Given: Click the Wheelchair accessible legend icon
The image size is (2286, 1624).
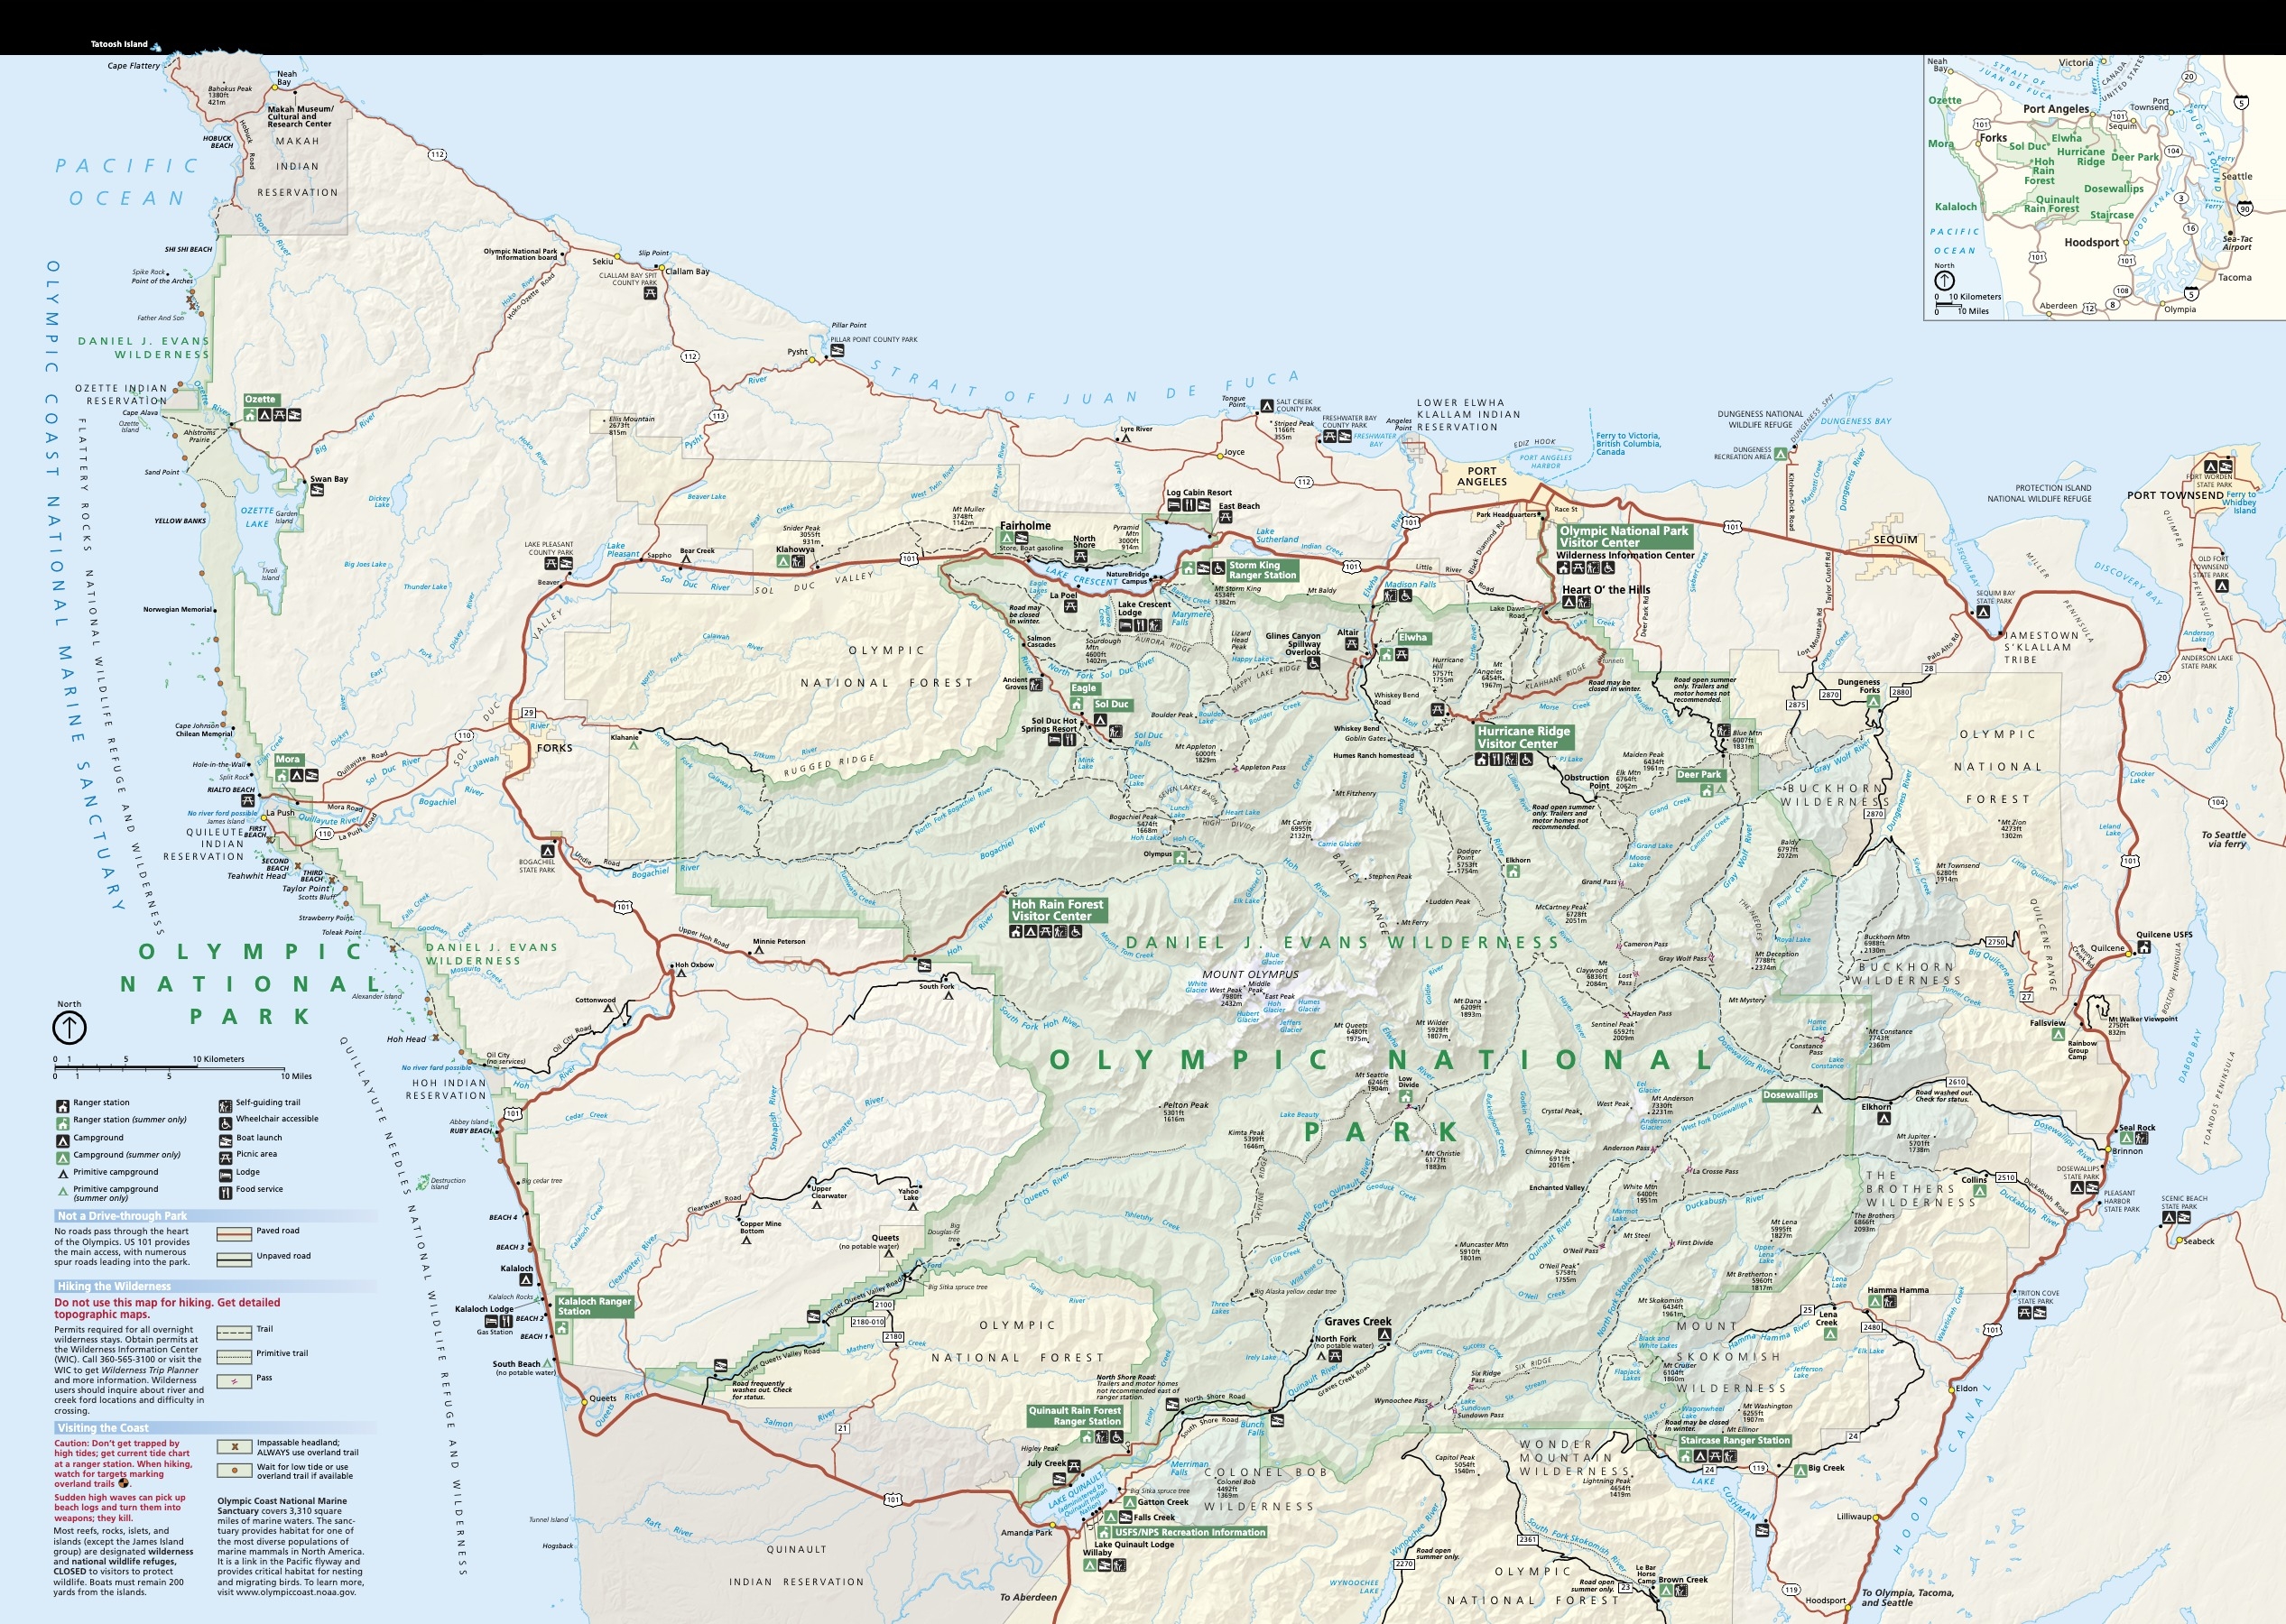Looking at the screenshot, I should (226, 1122).
